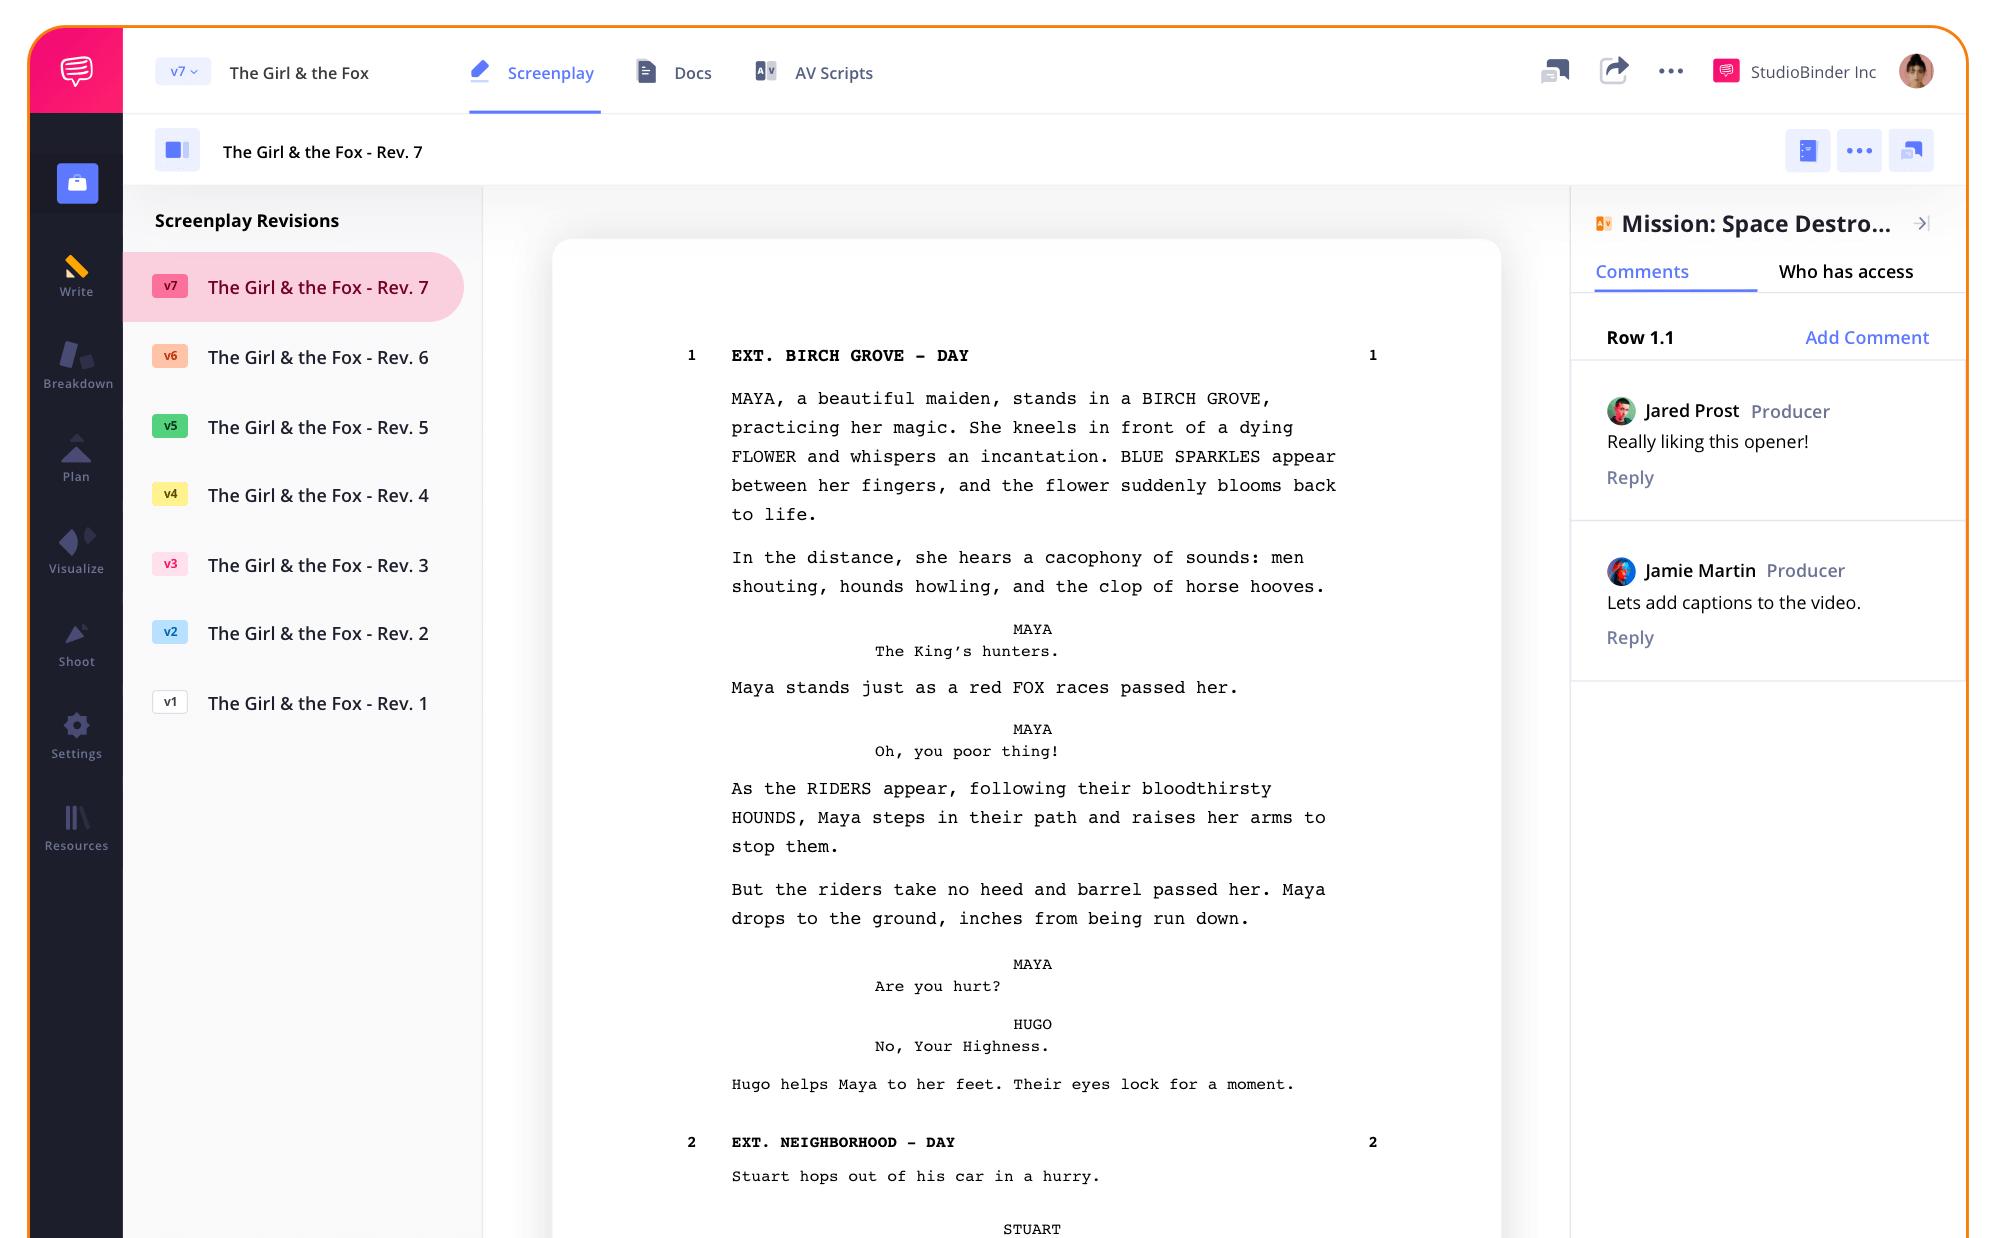This screenshot has width=1990, height=1238.
Task: Open the v7 version dropdown
Action: 182,71
